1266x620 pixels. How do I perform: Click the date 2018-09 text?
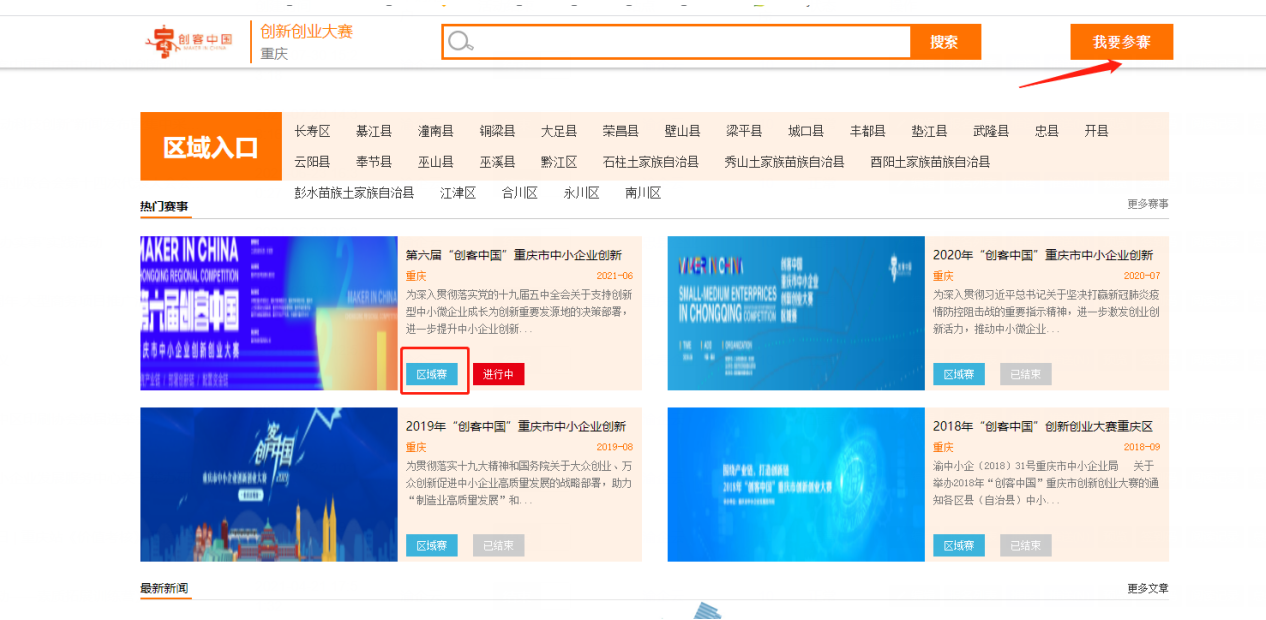pos(1142,447)
